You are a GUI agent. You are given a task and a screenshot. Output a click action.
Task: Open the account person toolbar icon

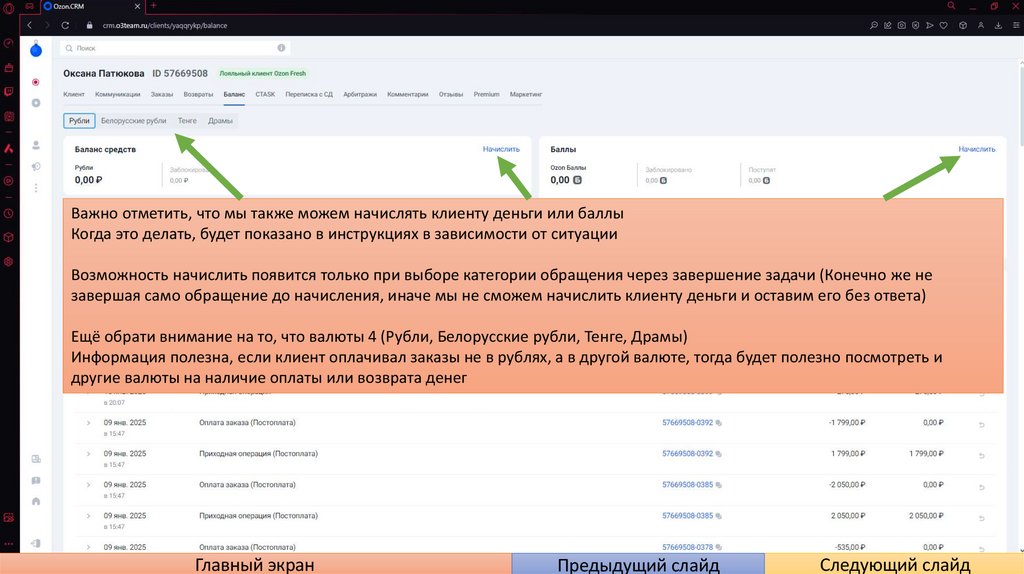click(981, 25)
